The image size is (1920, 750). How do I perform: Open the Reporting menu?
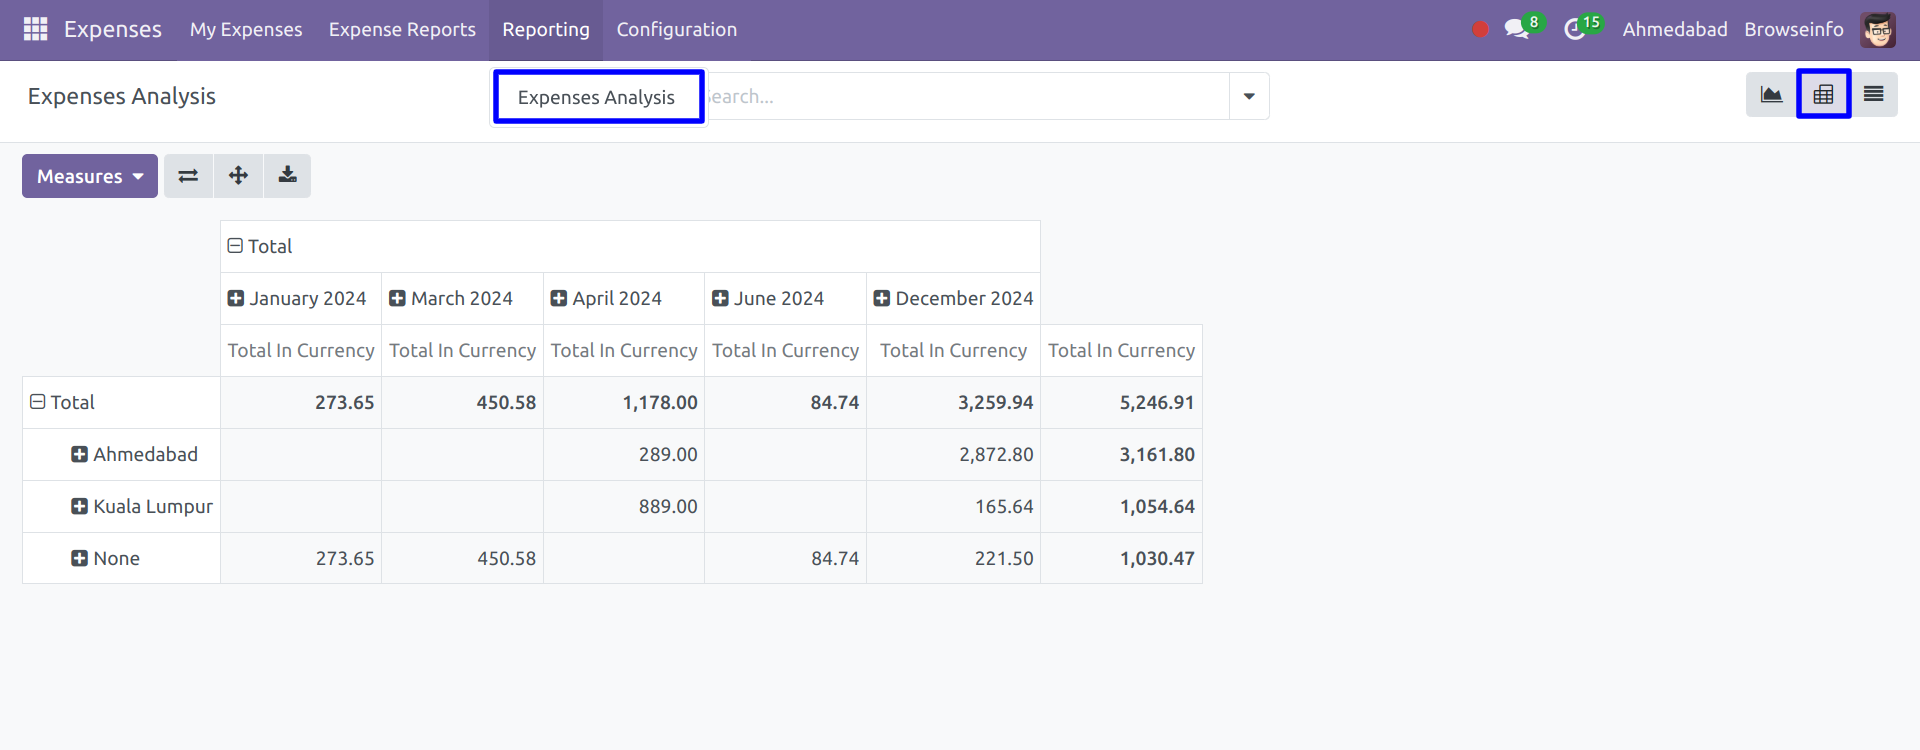click(546, 29)
